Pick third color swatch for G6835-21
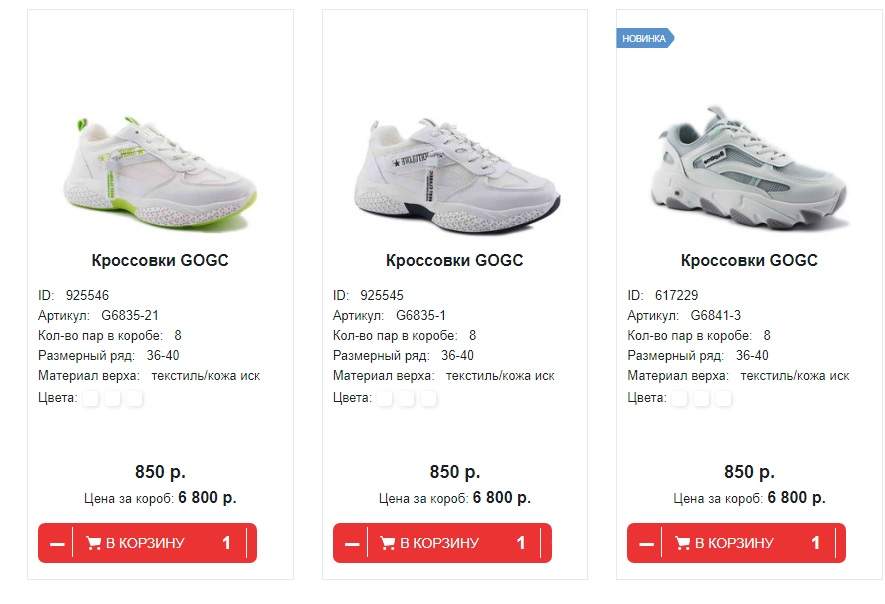 (135, 399)
